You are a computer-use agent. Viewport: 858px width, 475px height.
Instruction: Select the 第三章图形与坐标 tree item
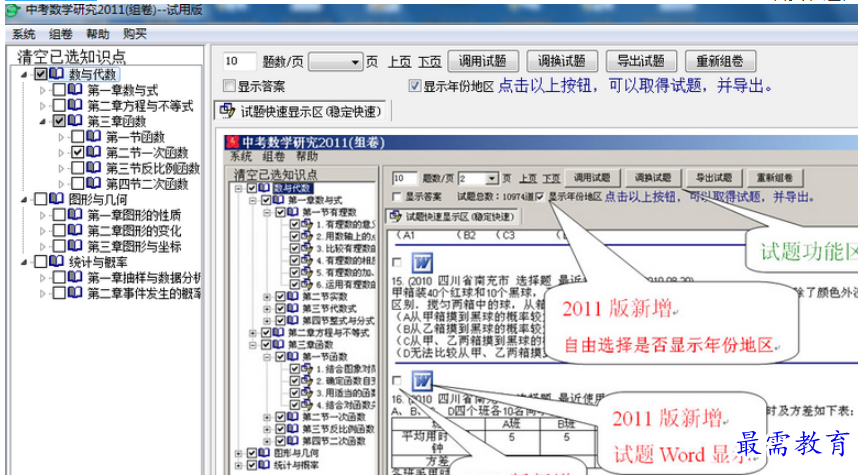pyautogui.click(x=134, y=247)
